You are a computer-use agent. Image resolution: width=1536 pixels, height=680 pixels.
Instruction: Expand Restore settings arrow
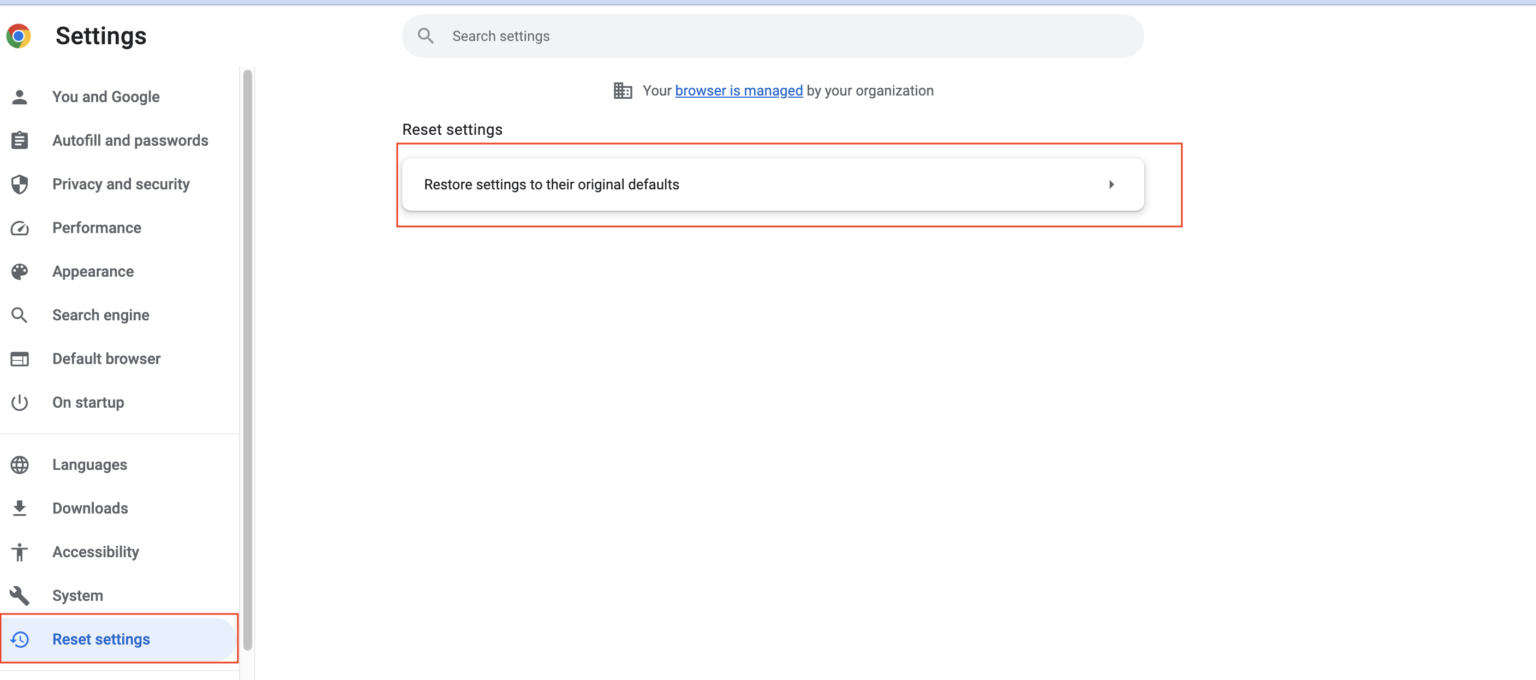point(1111,185)
